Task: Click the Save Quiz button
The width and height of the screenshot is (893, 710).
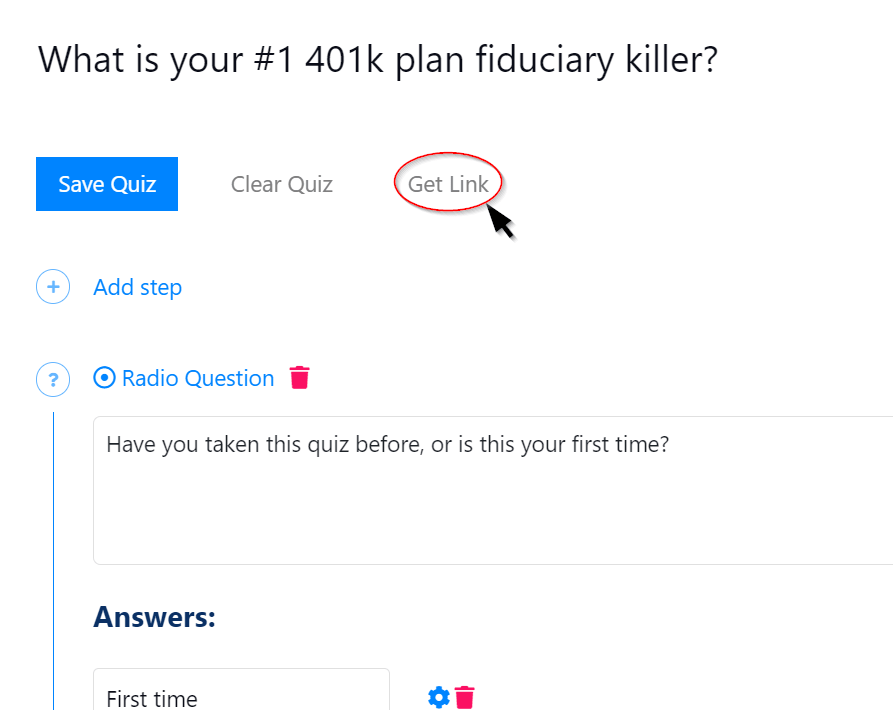Action: click(107, 184)
